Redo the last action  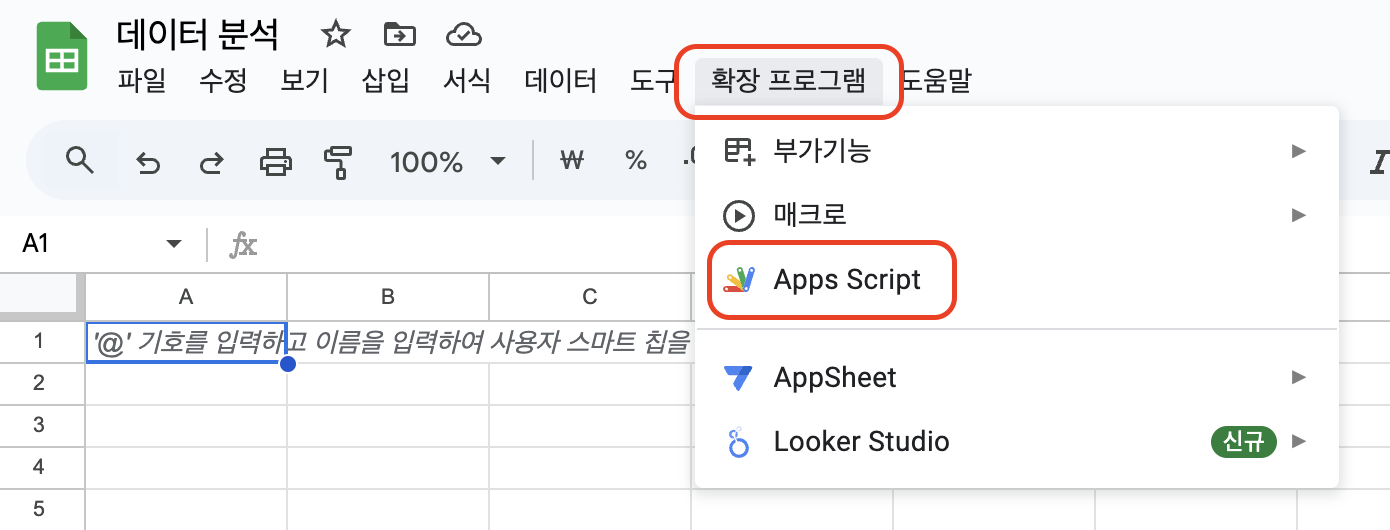tap(211, 161)
